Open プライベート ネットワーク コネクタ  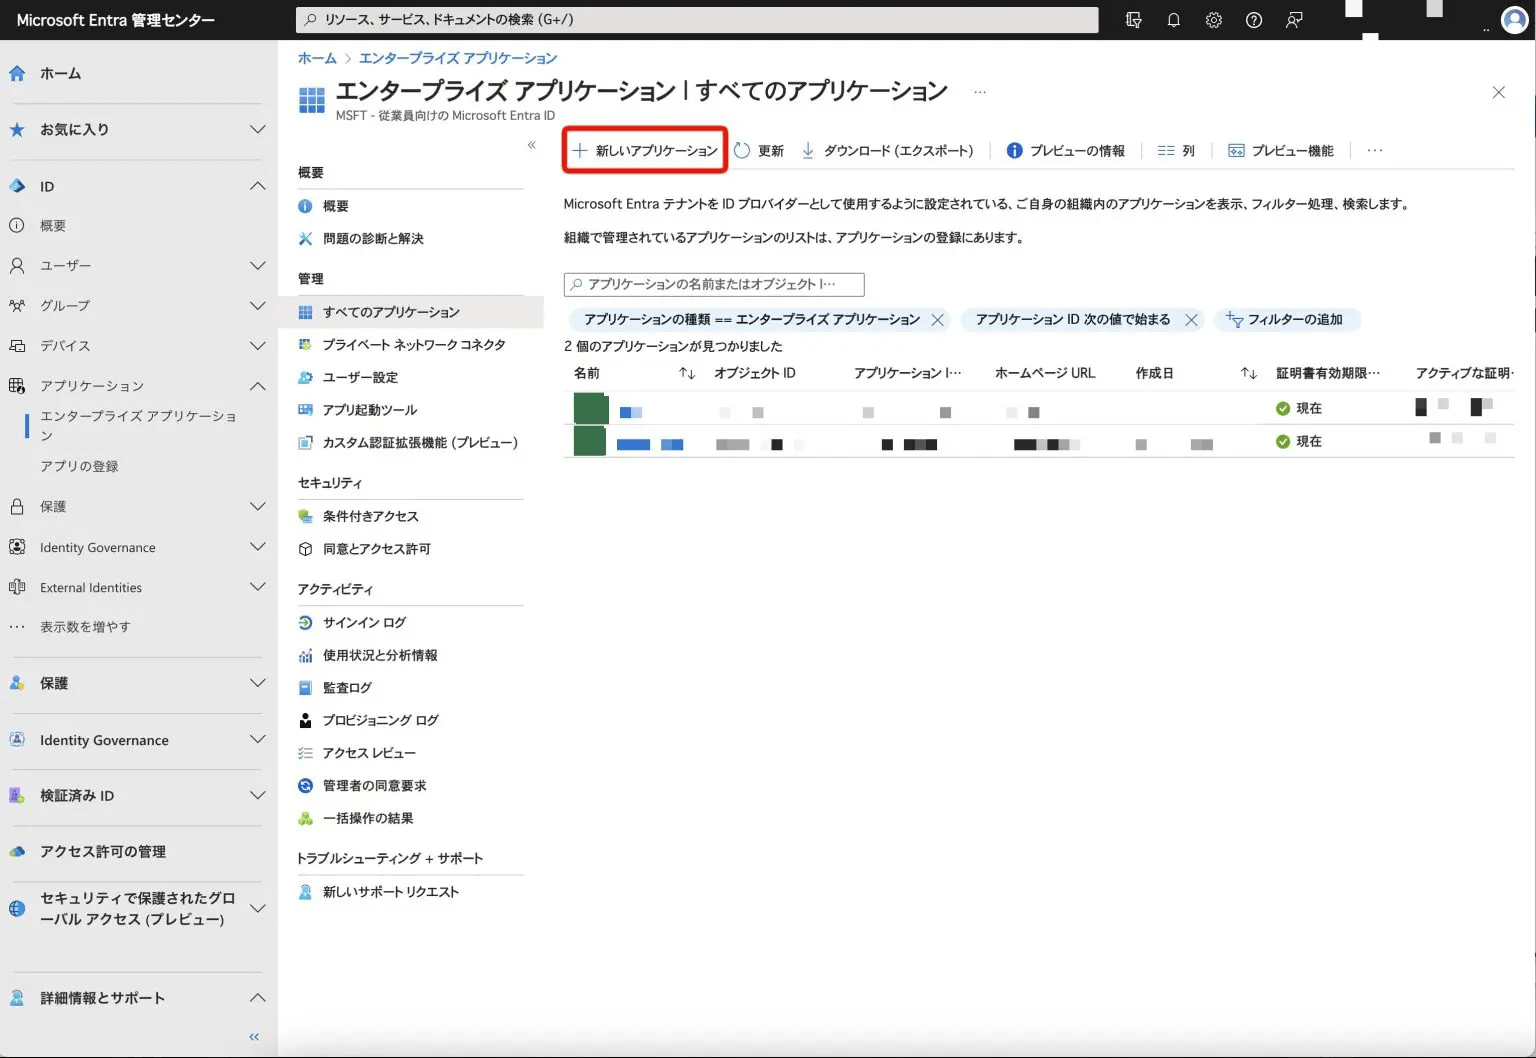tap(414, 345)
